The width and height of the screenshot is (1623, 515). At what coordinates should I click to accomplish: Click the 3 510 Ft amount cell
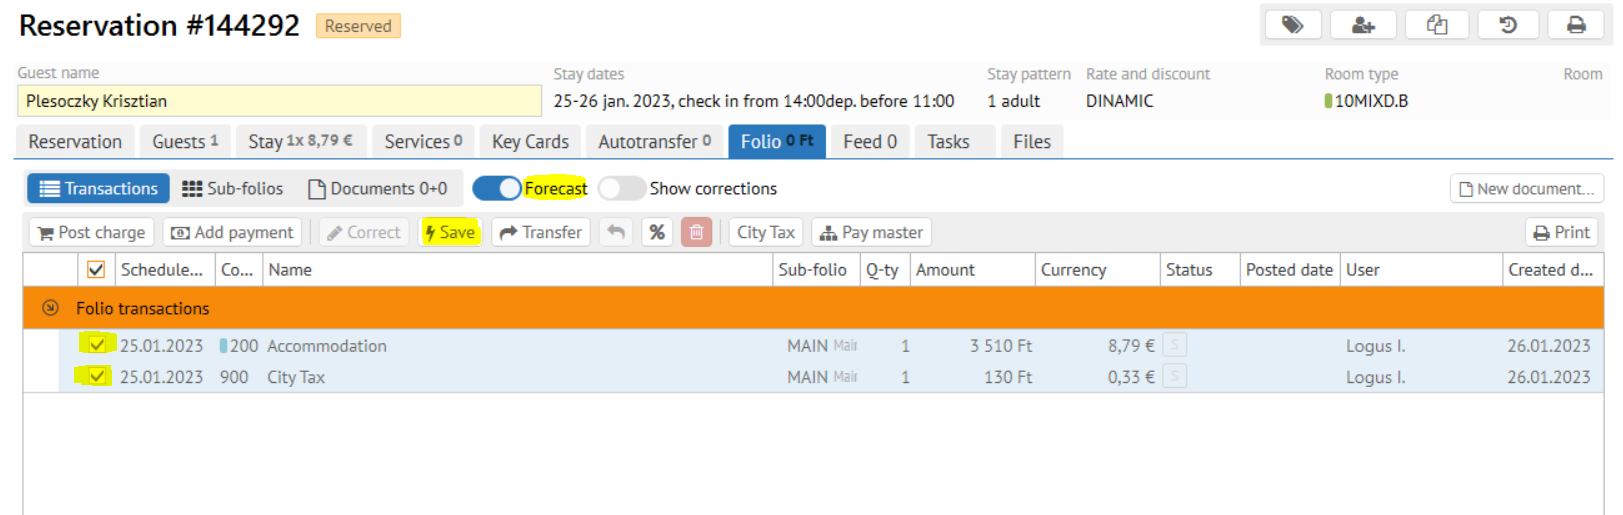point(1001,345)
